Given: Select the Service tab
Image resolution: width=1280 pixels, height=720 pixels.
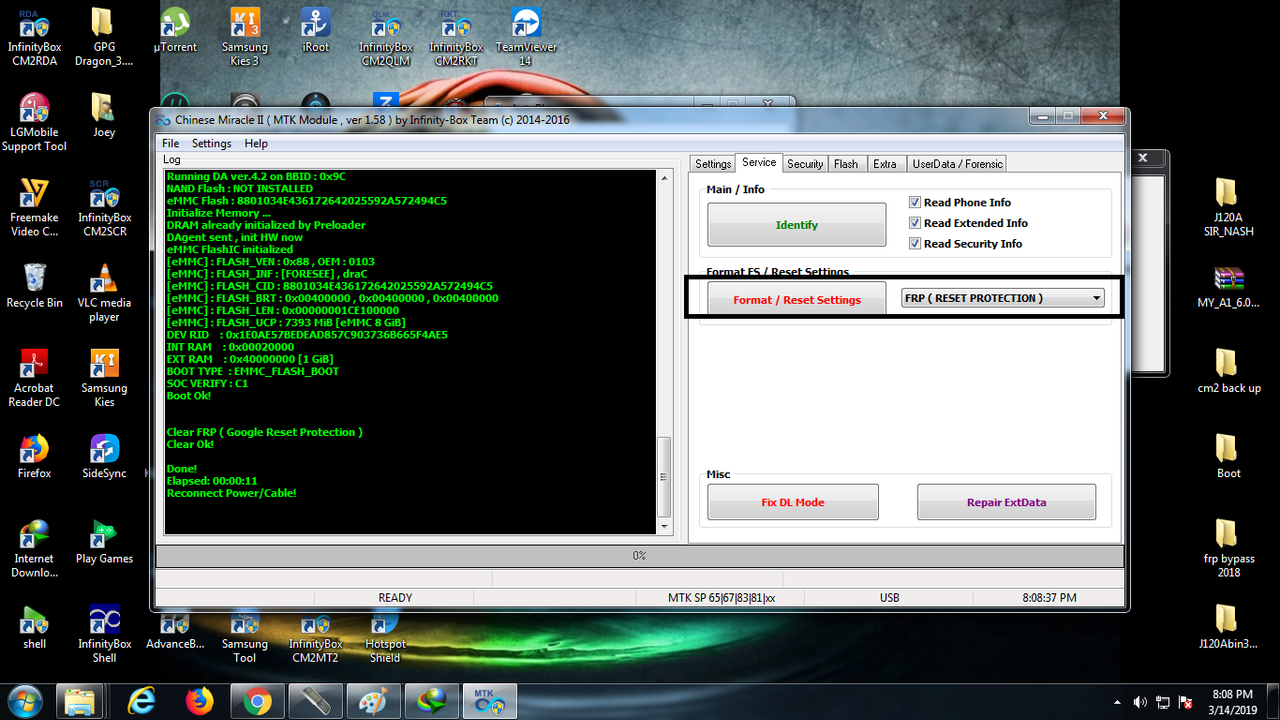Looking at the screenshot, I should point(759,162).
